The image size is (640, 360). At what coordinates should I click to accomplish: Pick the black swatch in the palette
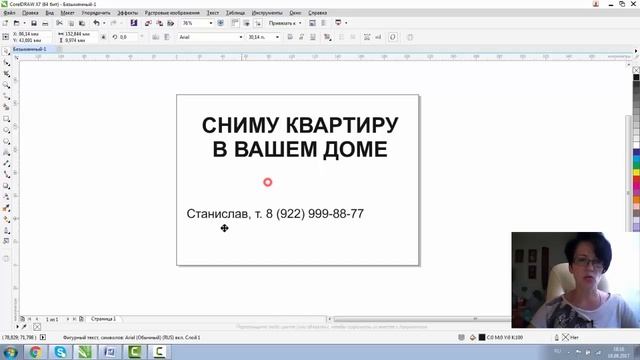636,77
